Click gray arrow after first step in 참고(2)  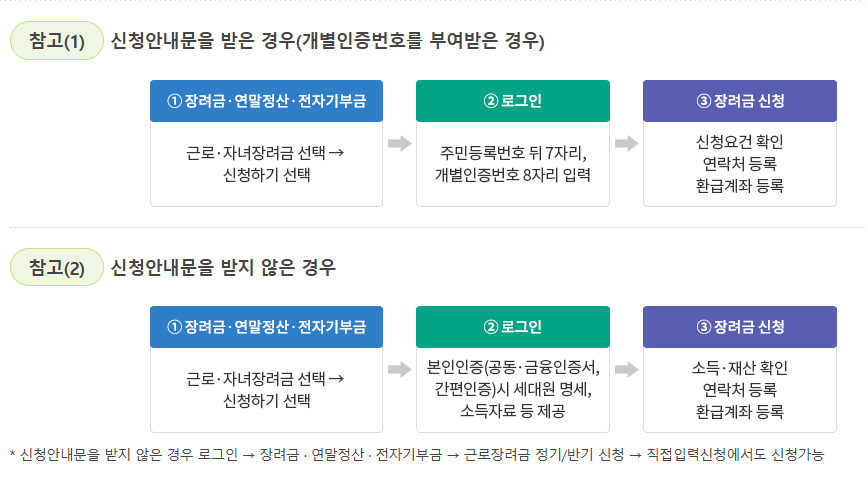(x=400, y=370)
